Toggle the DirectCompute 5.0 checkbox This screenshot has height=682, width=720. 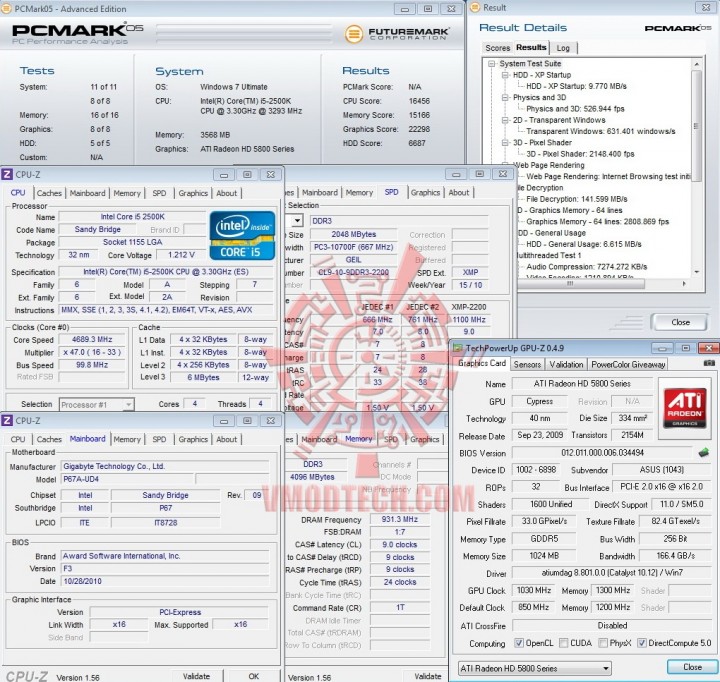pos(641,643)
